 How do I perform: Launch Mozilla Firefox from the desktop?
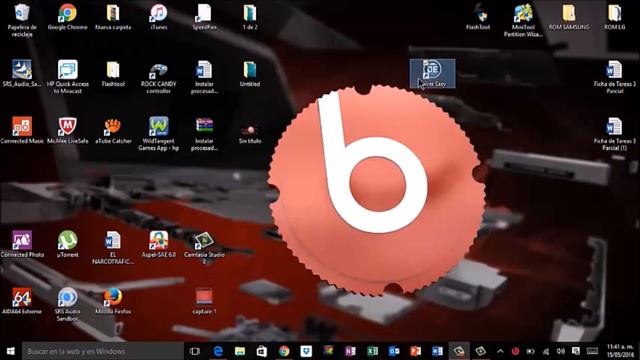[x=113, y=301]
